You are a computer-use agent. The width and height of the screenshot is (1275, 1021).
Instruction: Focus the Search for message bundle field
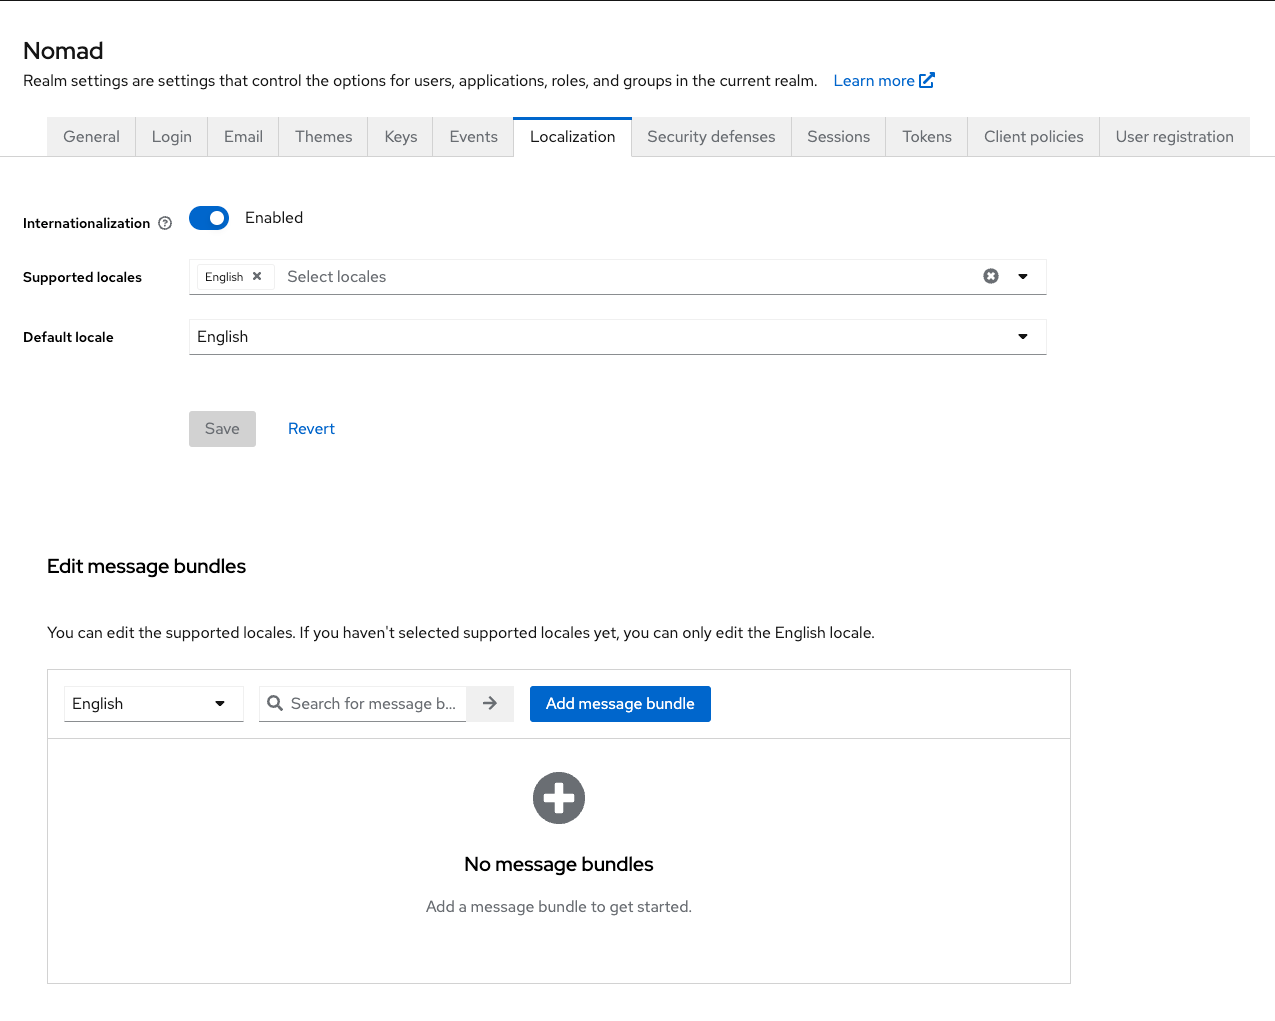pyautogui.click(x=362, y=704)
